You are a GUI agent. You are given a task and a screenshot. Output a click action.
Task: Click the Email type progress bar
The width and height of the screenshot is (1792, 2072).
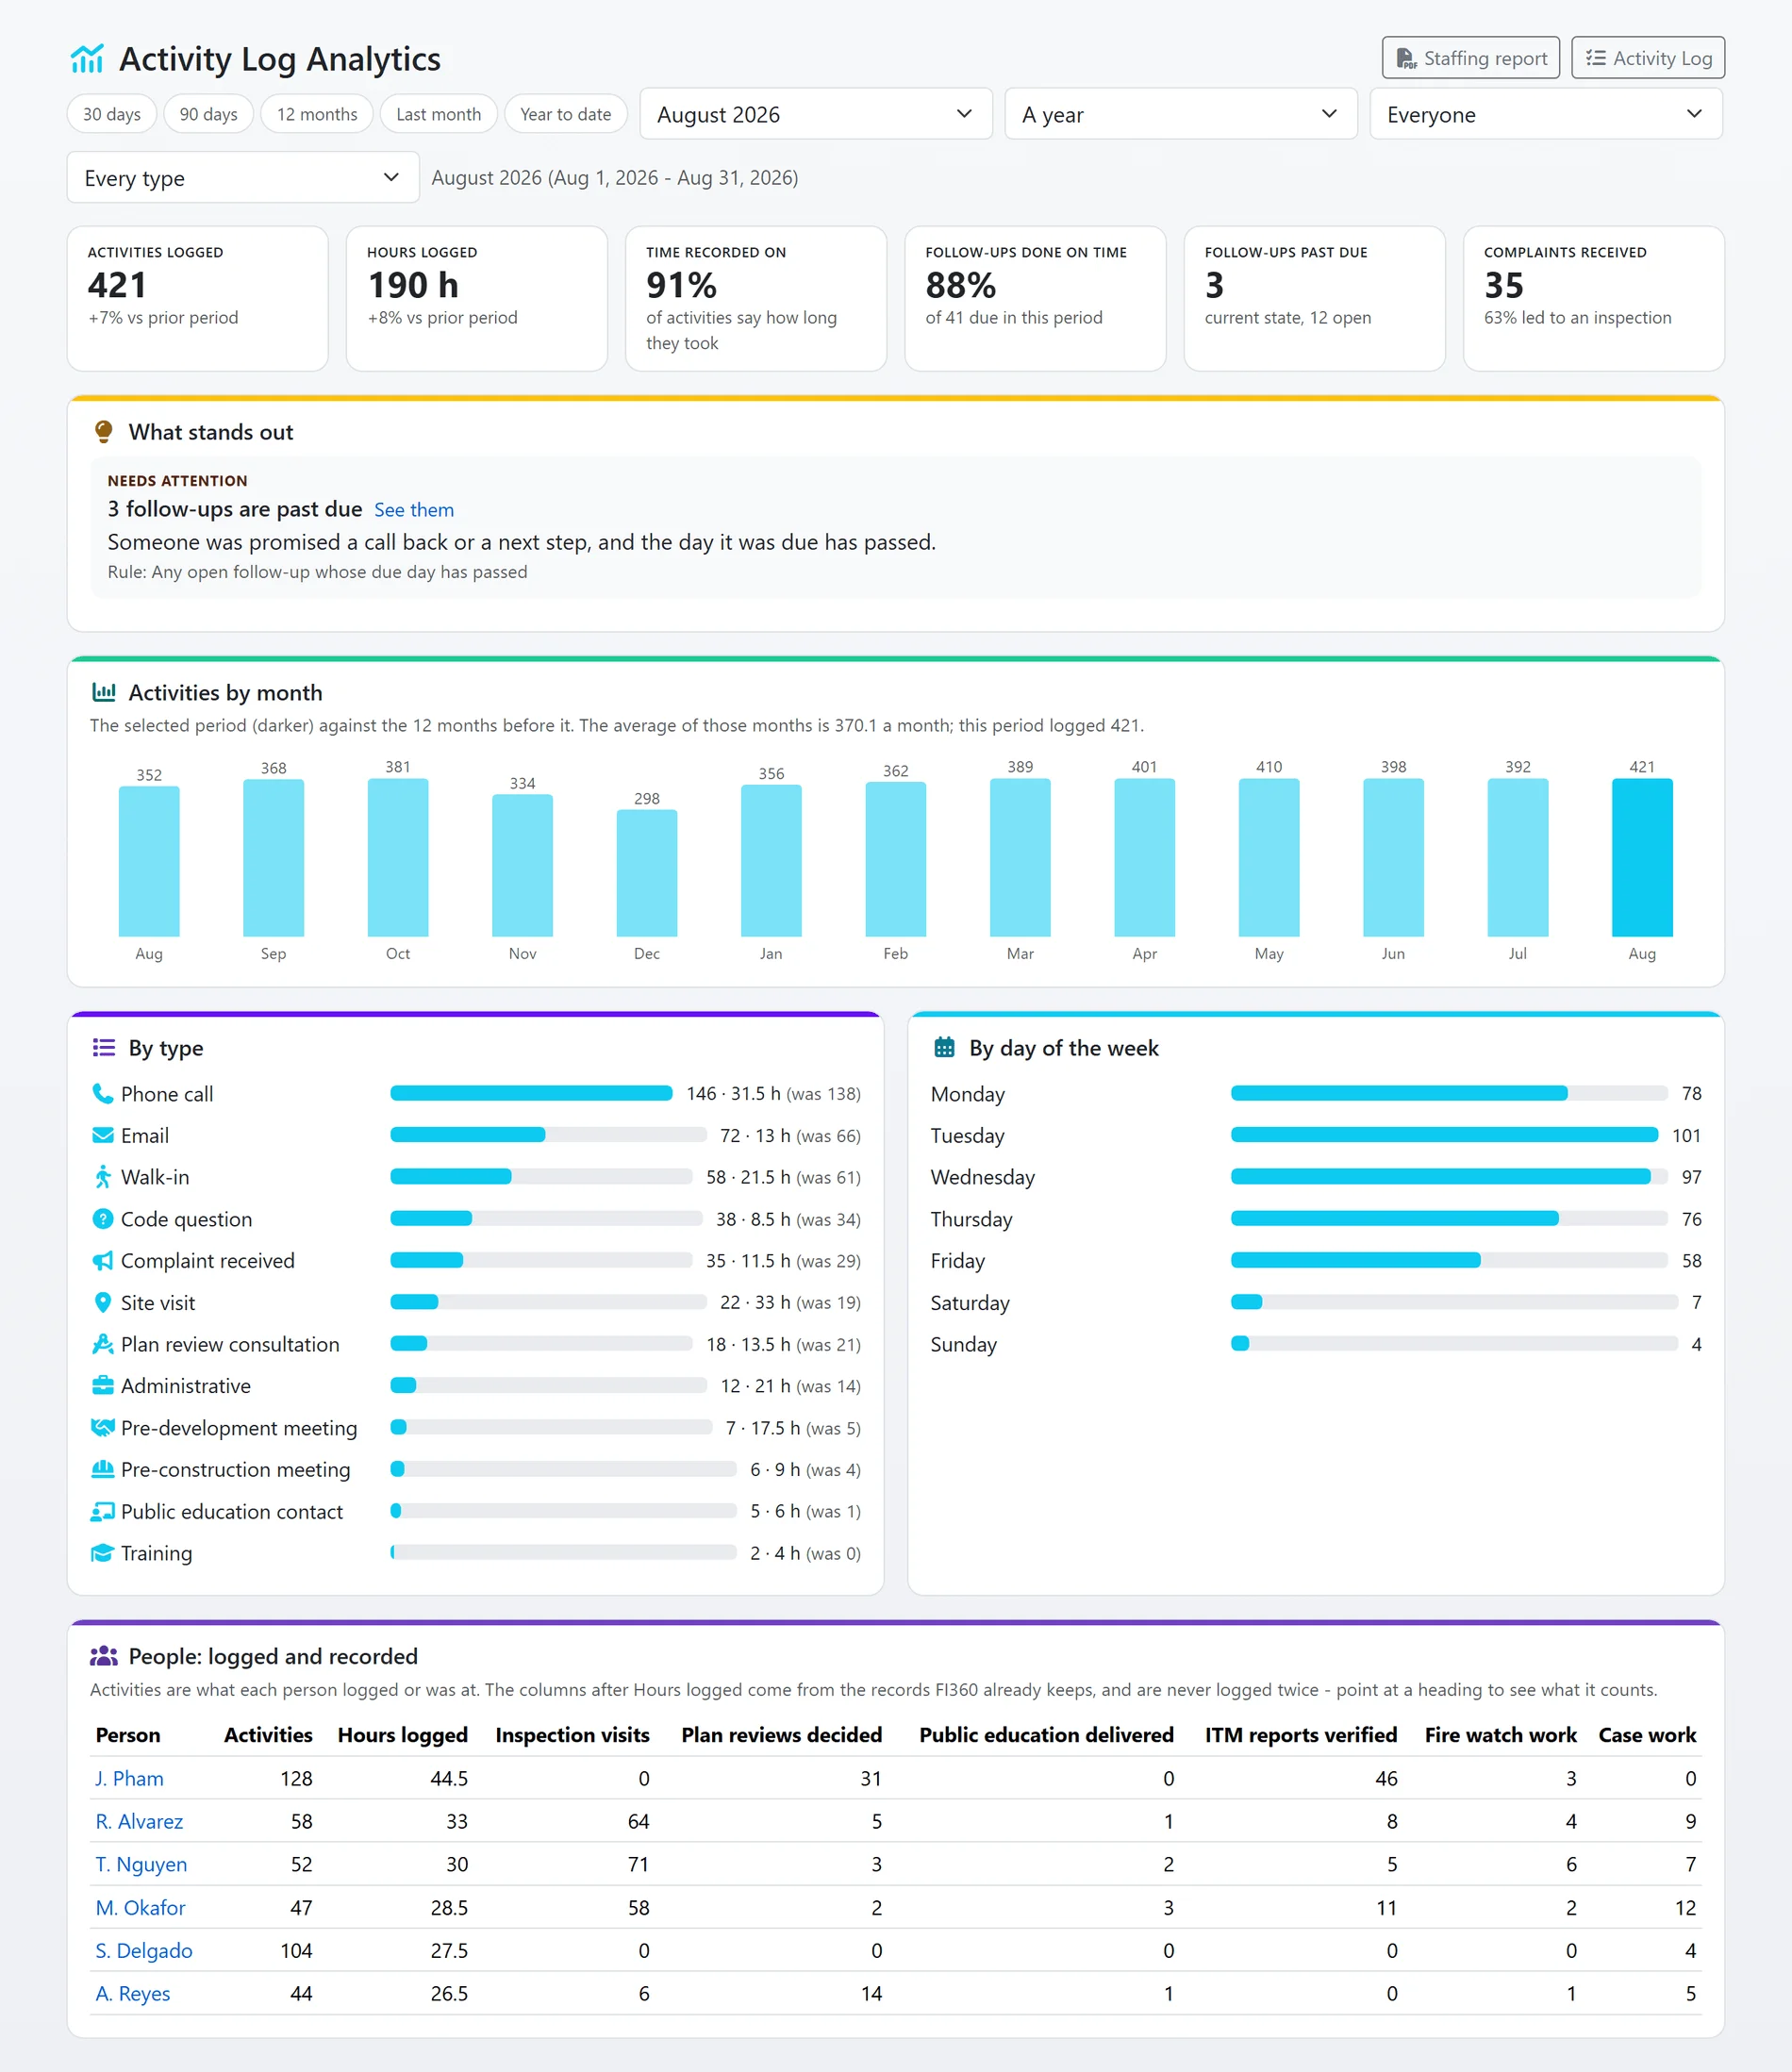548,1135
